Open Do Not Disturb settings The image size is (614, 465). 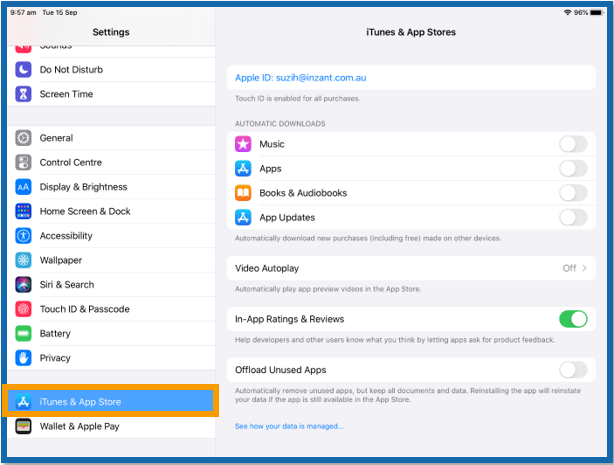coord(112,70)
